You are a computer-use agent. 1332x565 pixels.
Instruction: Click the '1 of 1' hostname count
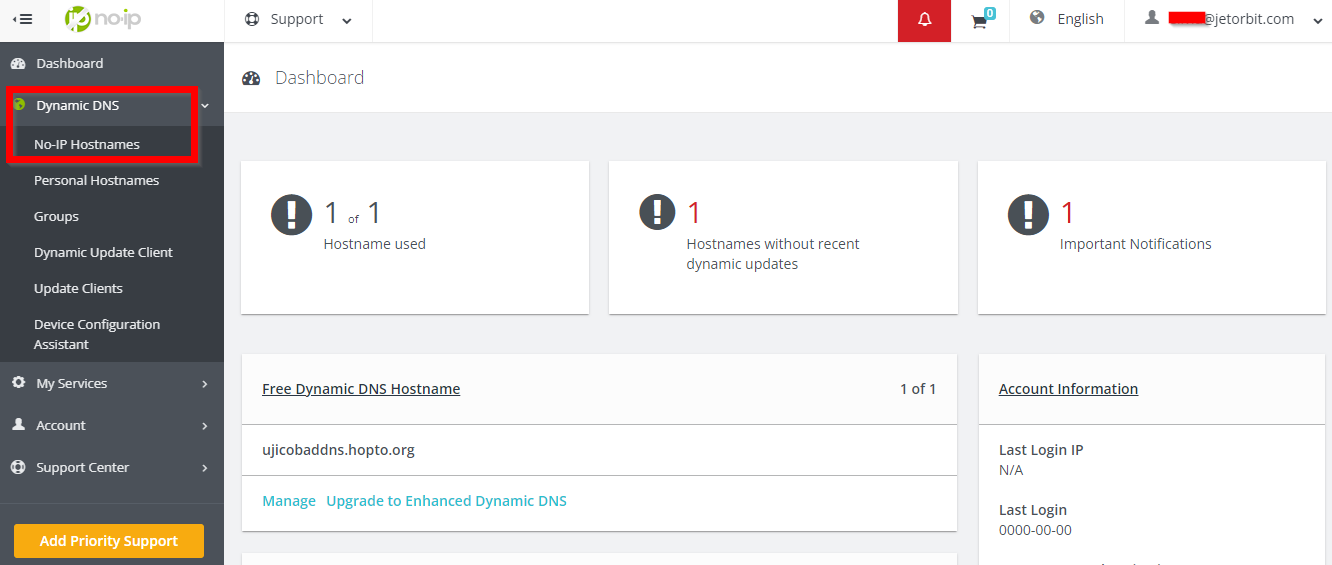point(918,389)
